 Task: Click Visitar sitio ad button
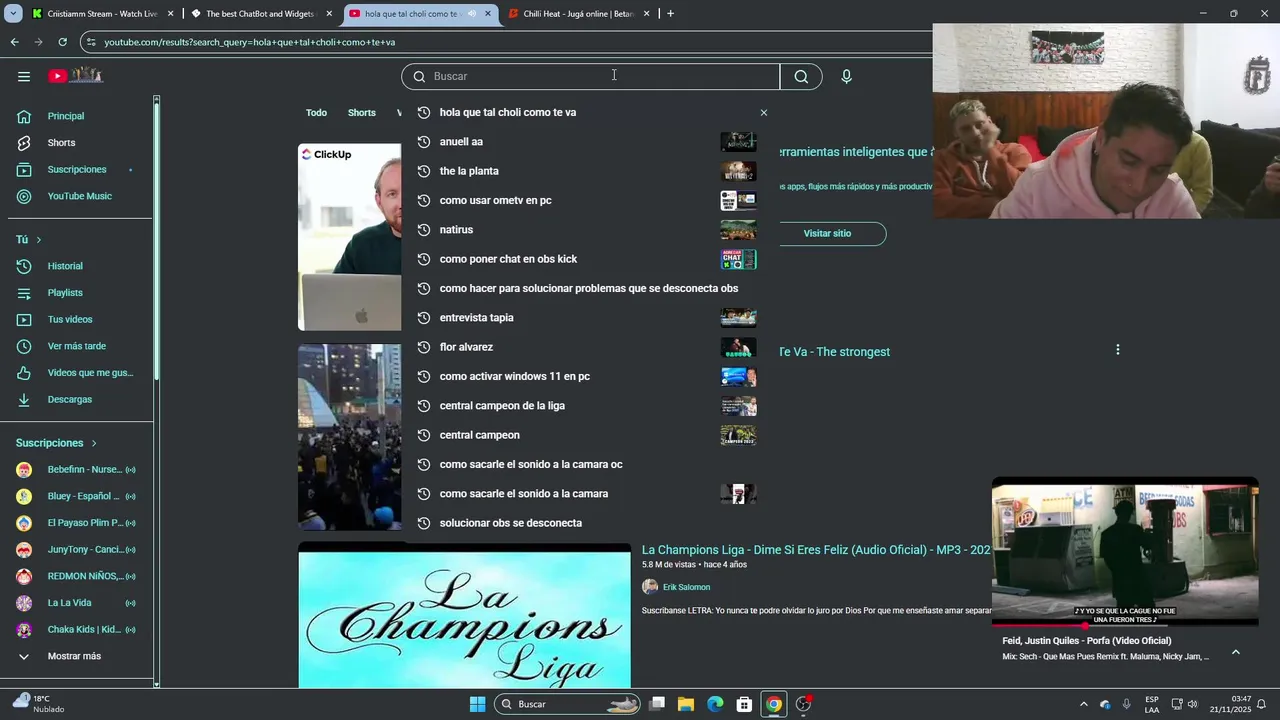pos(827,233)
